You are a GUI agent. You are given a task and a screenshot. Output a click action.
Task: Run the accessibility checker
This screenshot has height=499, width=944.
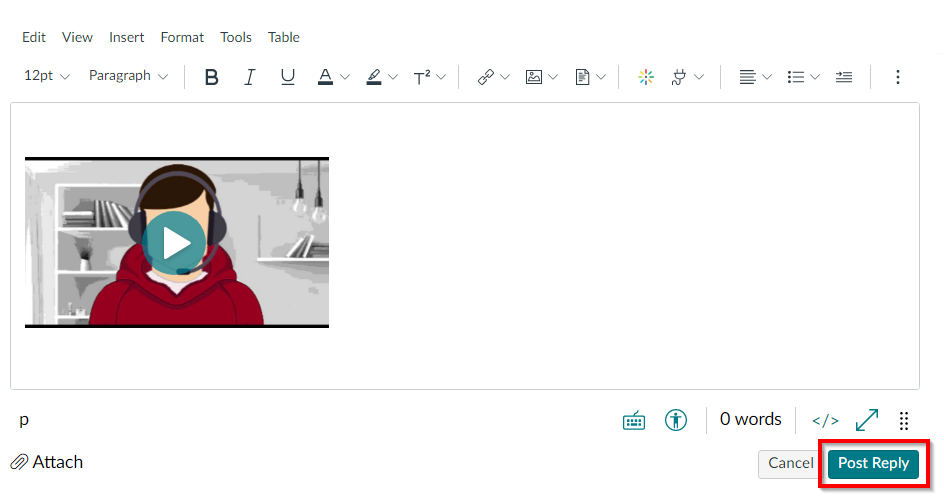pyautogui.click(x=676, y=420)
